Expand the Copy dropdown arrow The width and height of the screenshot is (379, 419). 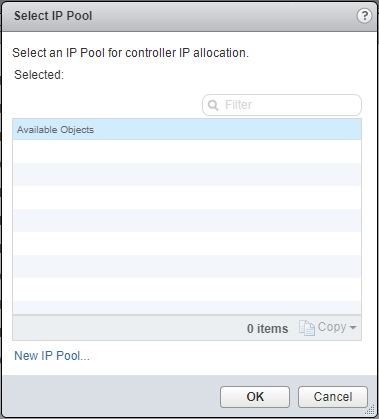click(353, 328)
